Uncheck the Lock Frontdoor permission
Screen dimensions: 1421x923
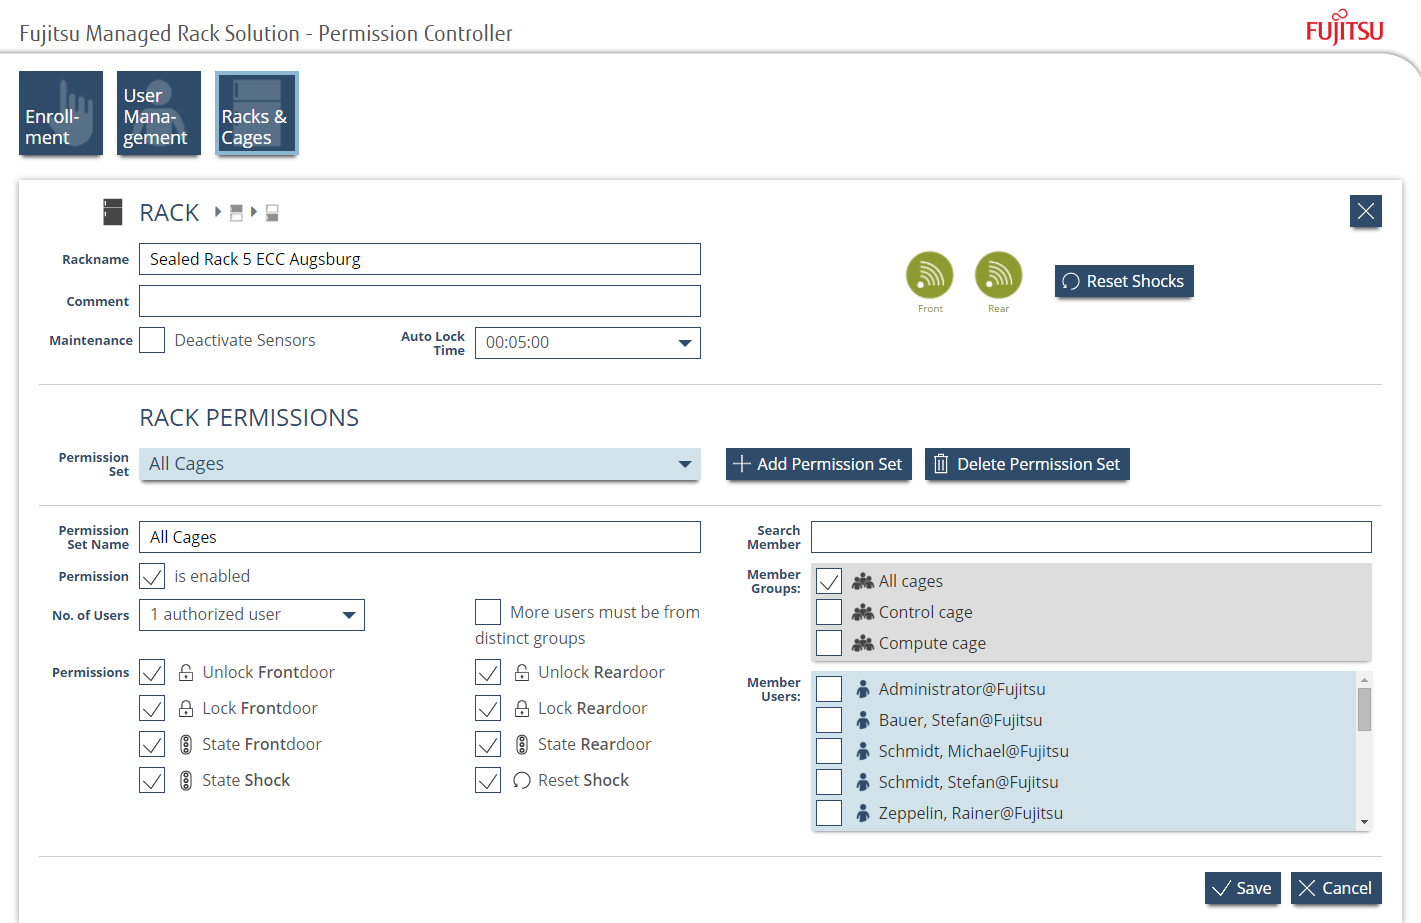(x=152, y=708)
